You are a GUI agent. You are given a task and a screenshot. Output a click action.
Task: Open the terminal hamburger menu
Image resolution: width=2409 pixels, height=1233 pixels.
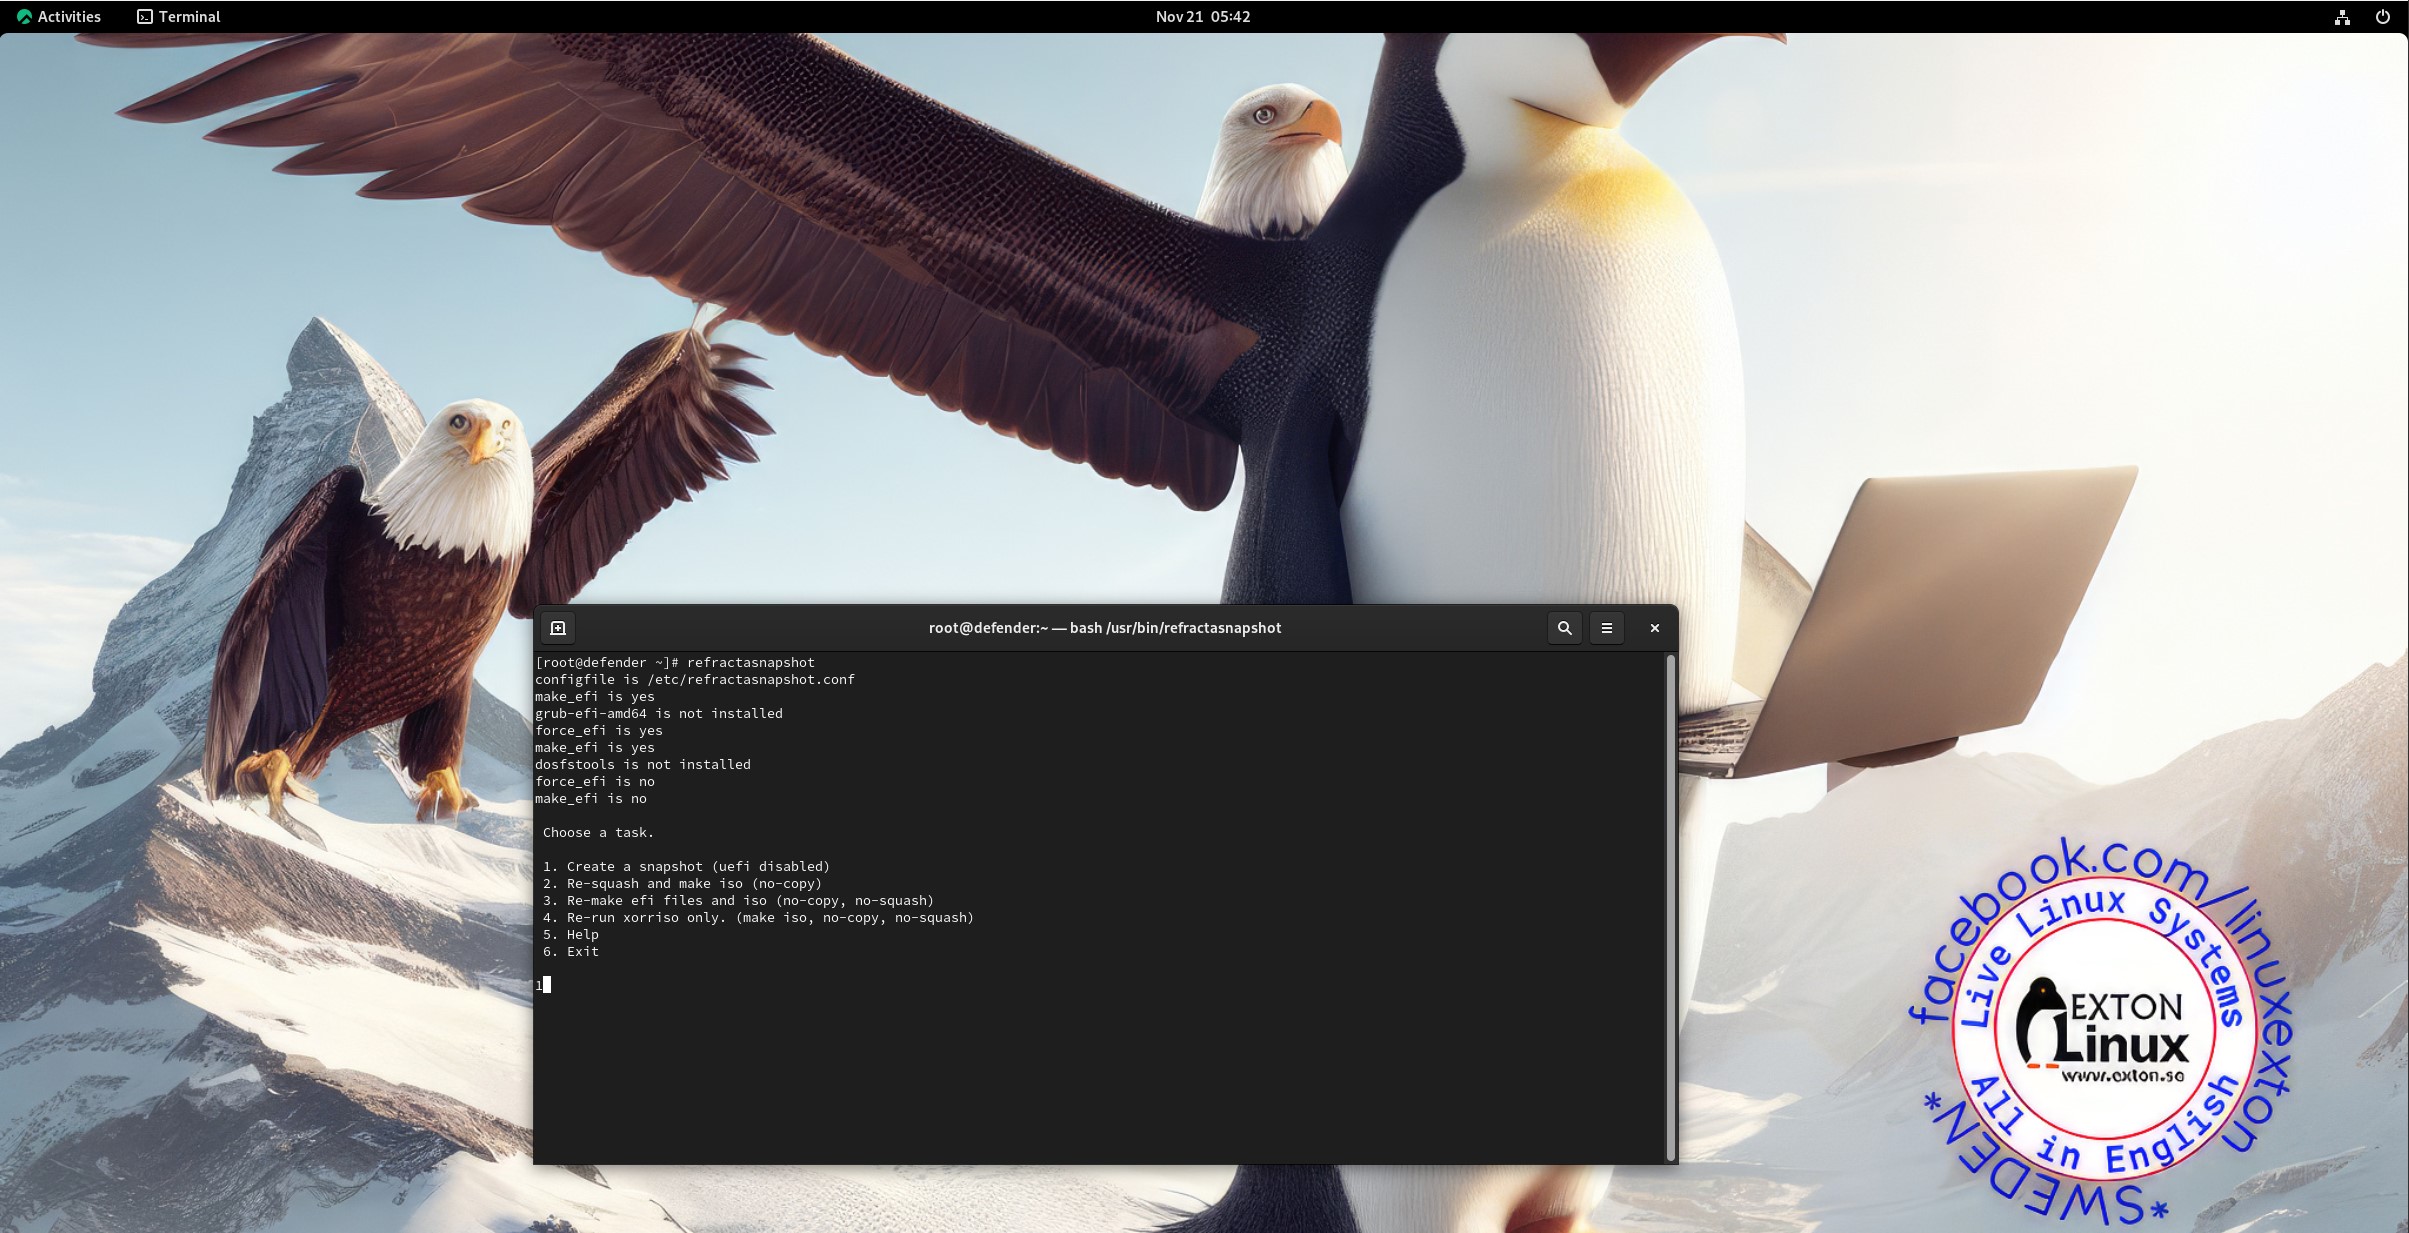tap(1607, 628)
